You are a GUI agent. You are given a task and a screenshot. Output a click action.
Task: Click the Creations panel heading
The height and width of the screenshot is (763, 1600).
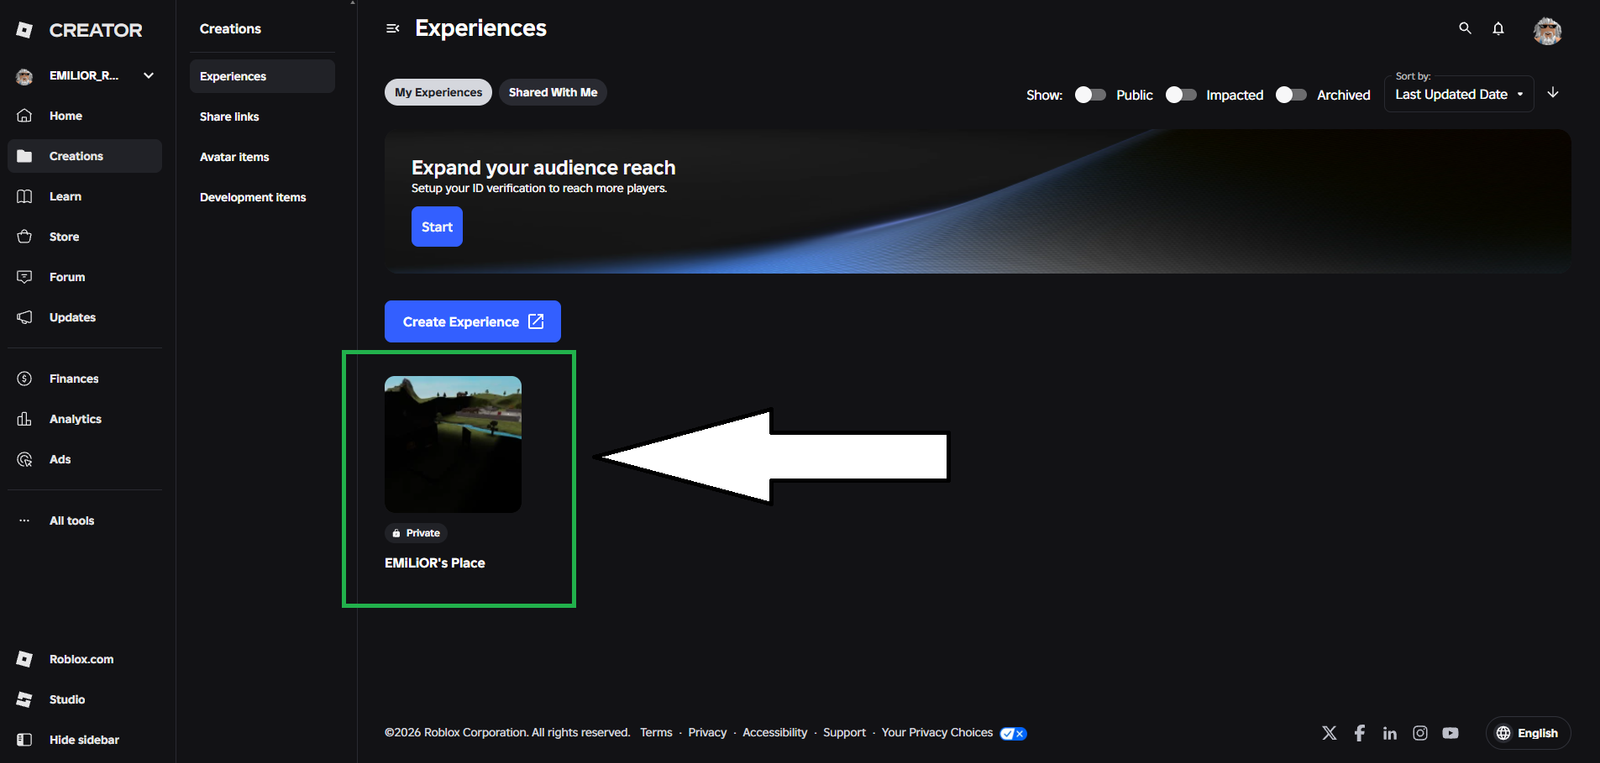(230, 29)
